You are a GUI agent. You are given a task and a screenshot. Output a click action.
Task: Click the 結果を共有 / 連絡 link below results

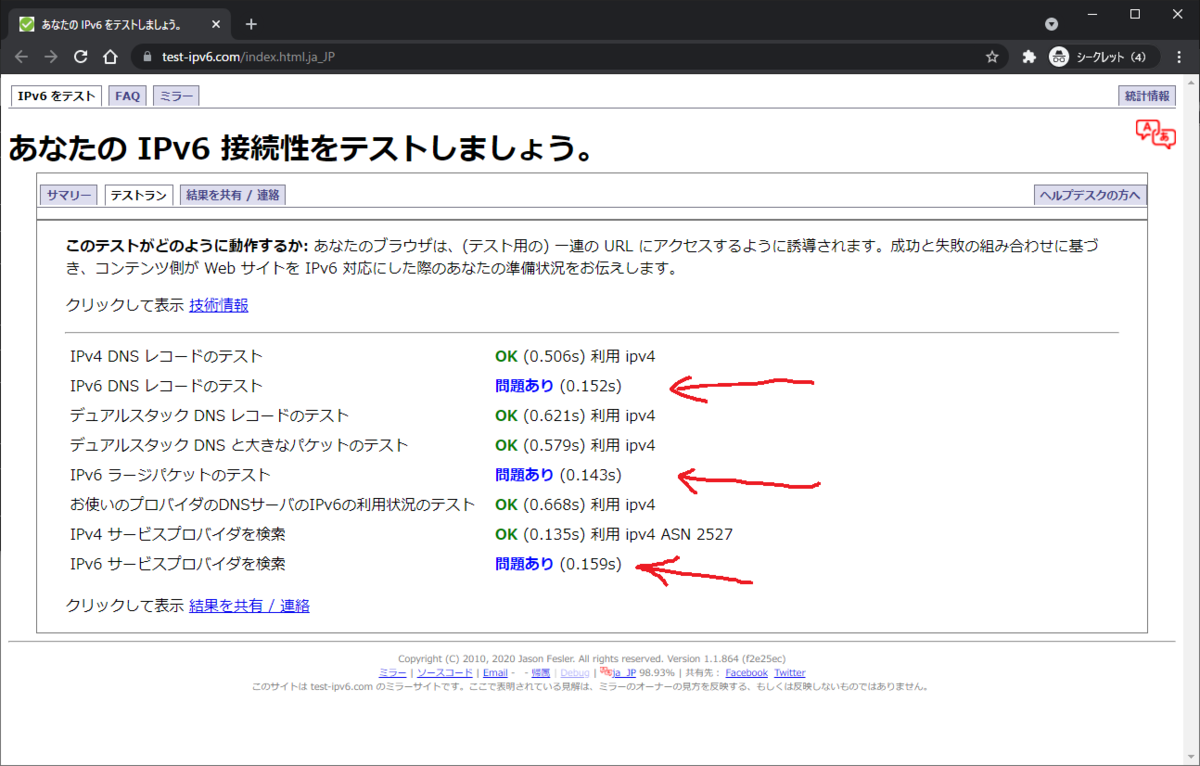249,605
